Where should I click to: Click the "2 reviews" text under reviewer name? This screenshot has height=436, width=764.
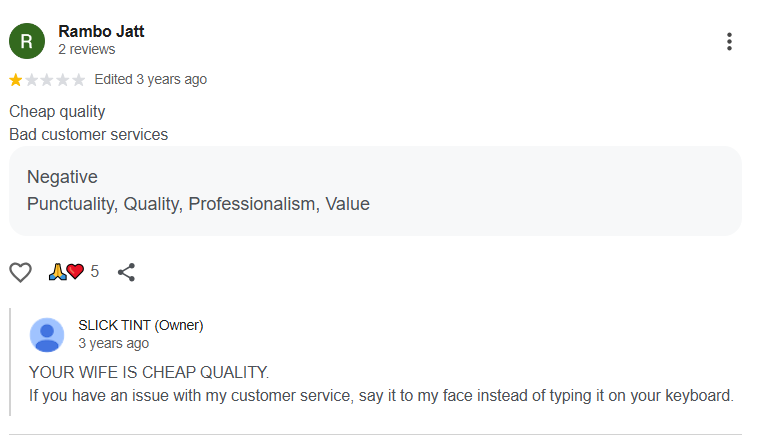[86, 49]
